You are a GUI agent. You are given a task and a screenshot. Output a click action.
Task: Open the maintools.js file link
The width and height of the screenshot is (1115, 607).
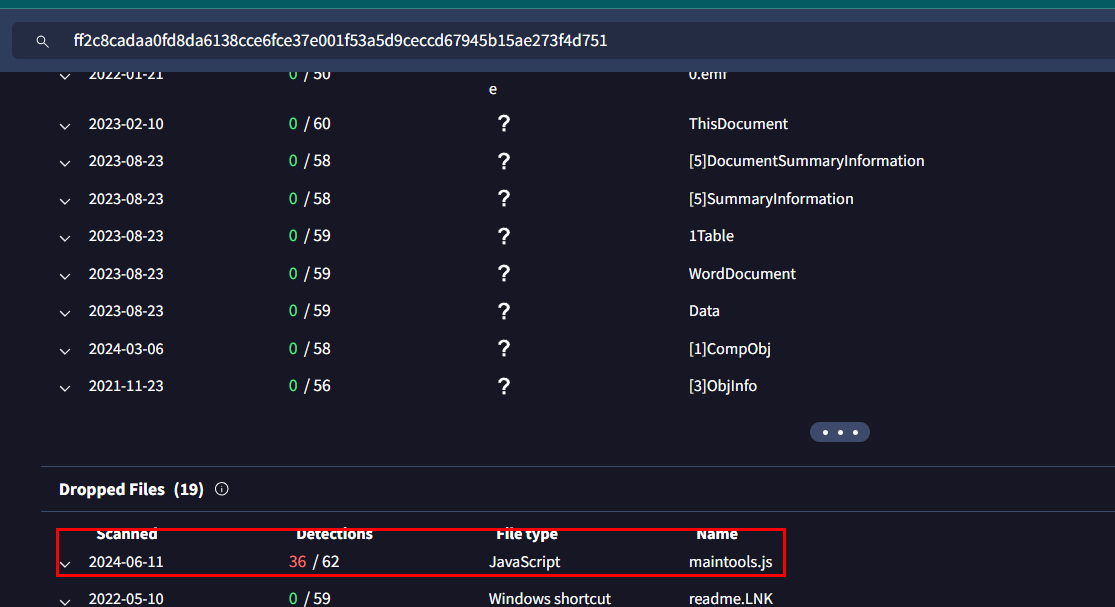730,562
